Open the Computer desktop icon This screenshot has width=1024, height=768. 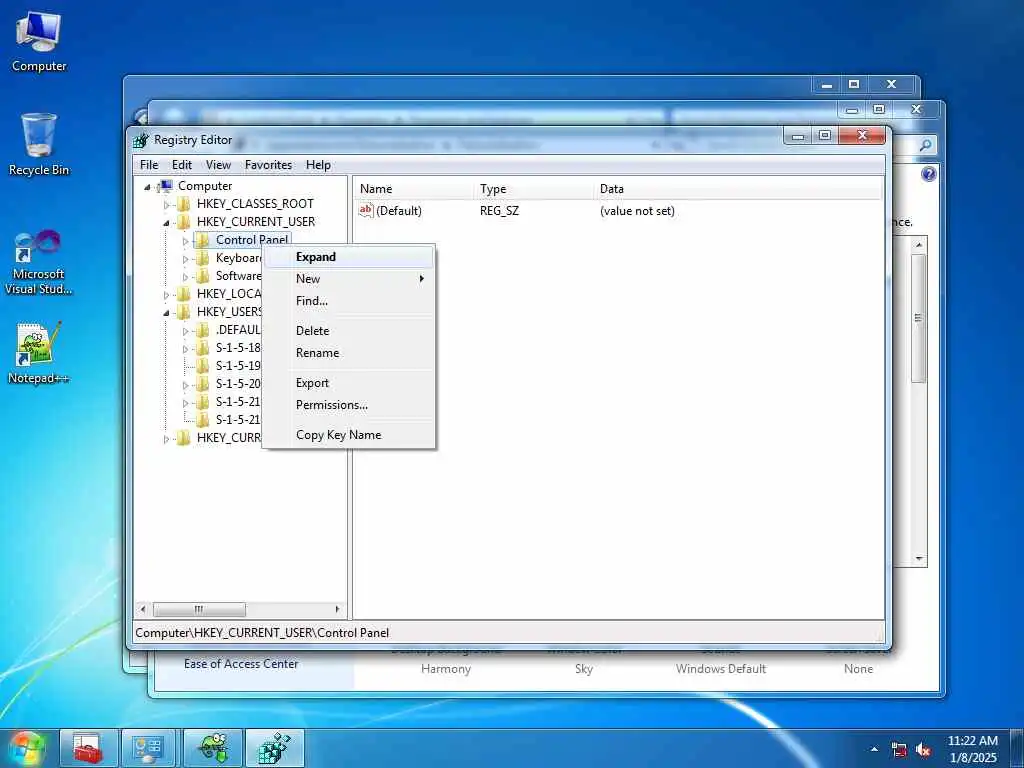pos(38,40)
